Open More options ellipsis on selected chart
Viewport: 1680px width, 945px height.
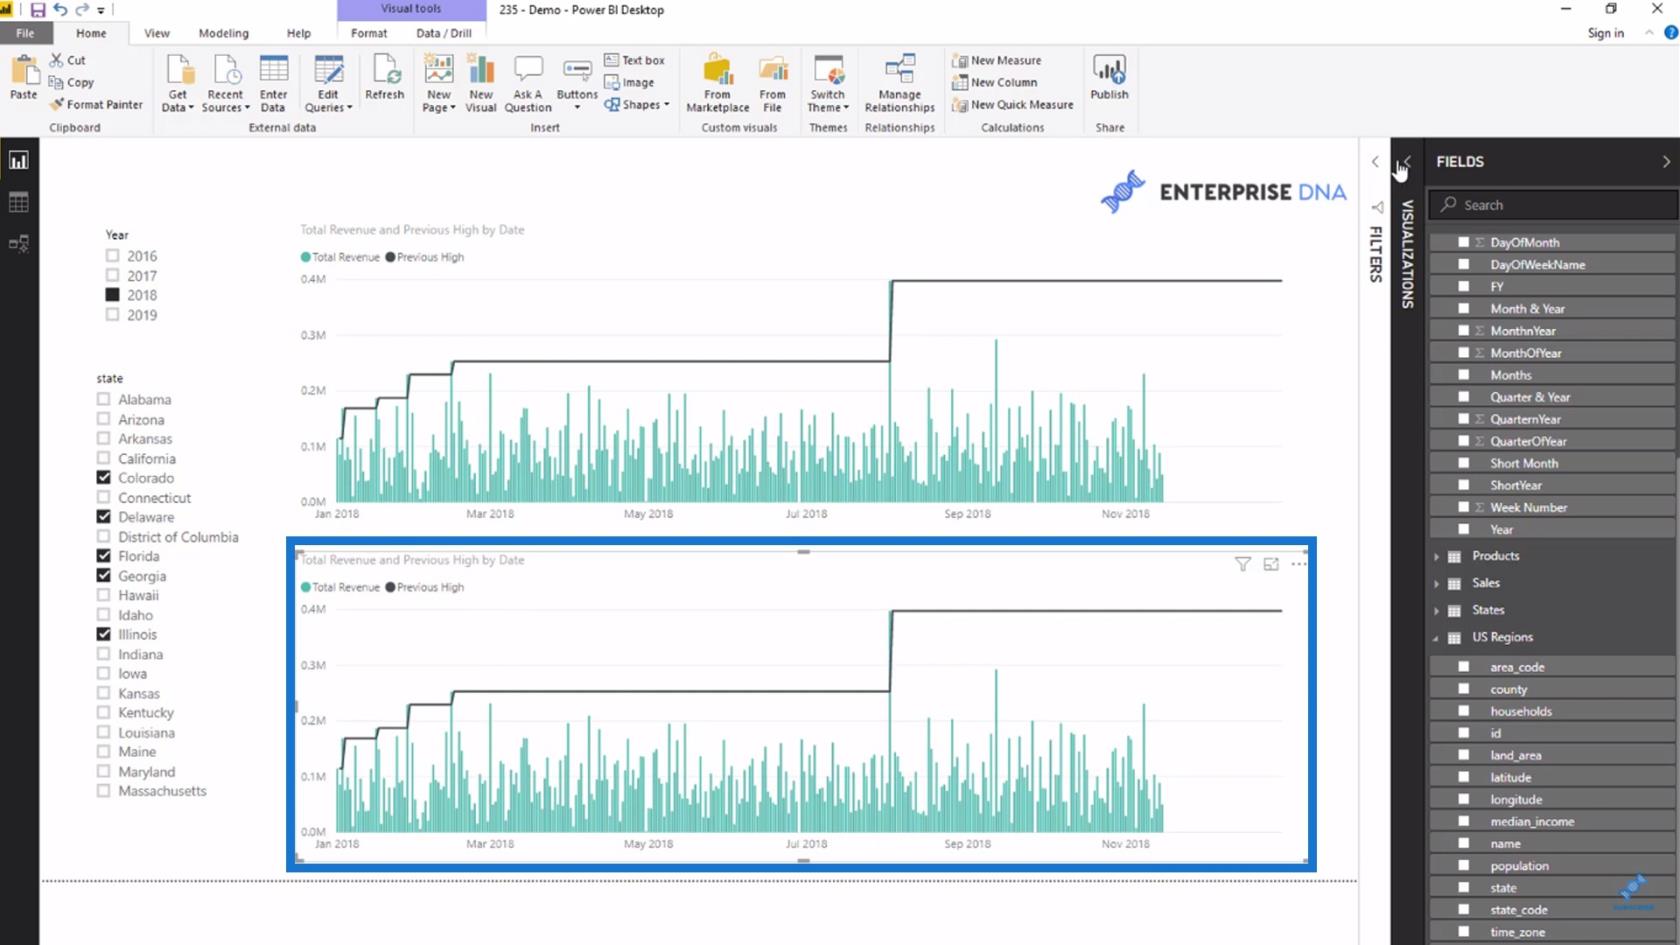[x=1298, y=564]
